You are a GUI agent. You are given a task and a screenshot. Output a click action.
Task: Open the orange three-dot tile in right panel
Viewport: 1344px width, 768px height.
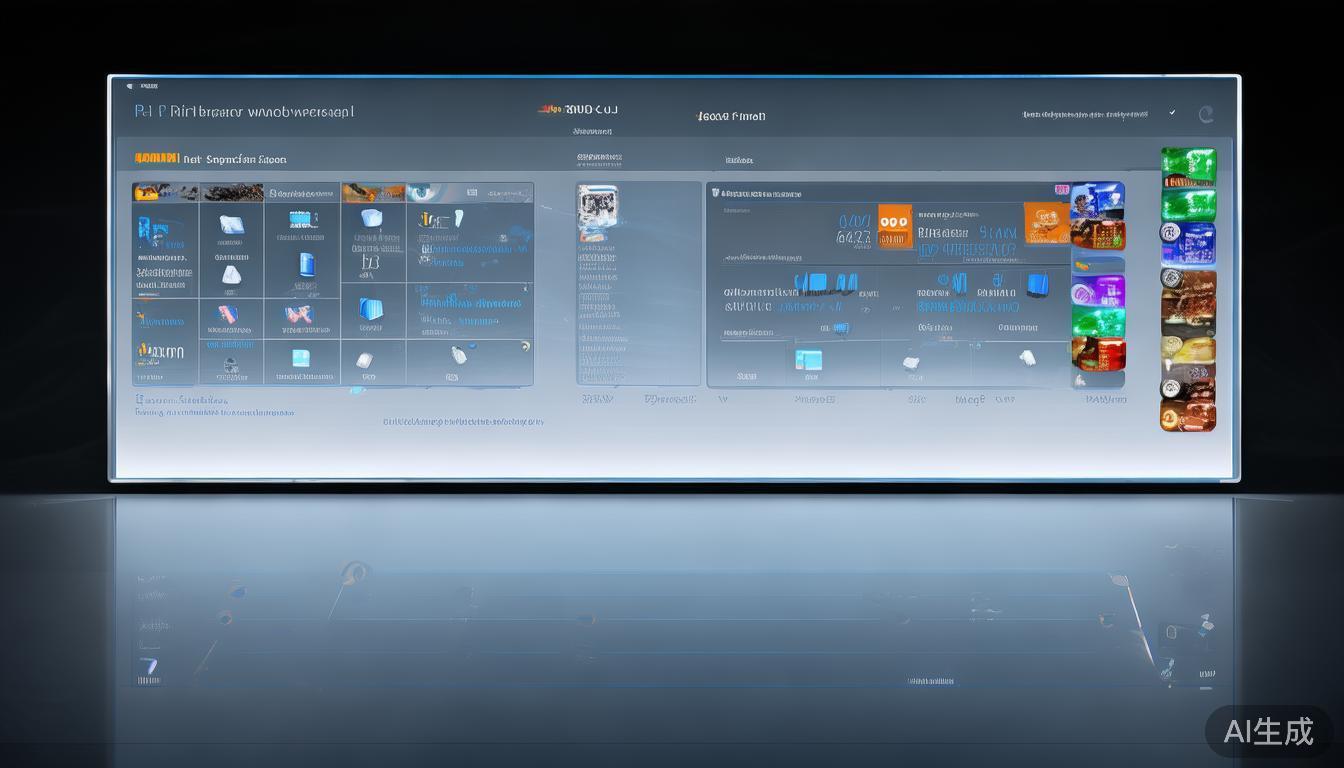pyautogui.click(x=894, y=225)
